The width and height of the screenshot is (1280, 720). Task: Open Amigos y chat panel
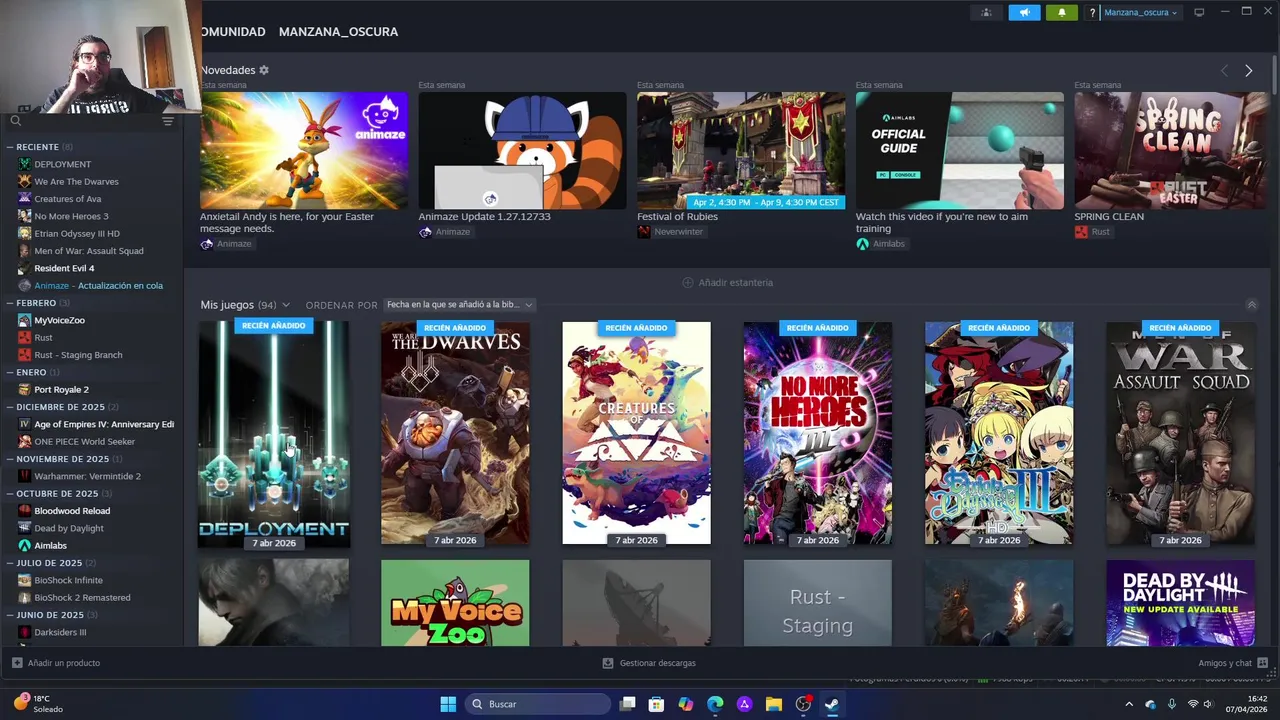(1233, 663)
